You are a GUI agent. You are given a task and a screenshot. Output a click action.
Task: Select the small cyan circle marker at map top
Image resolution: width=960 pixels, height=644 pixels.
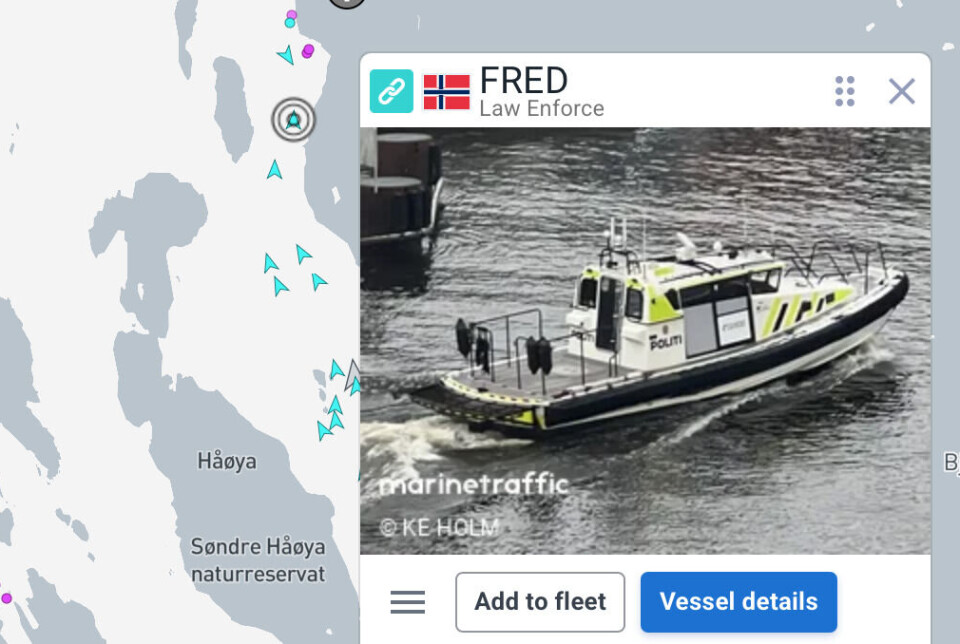point(290,23)
